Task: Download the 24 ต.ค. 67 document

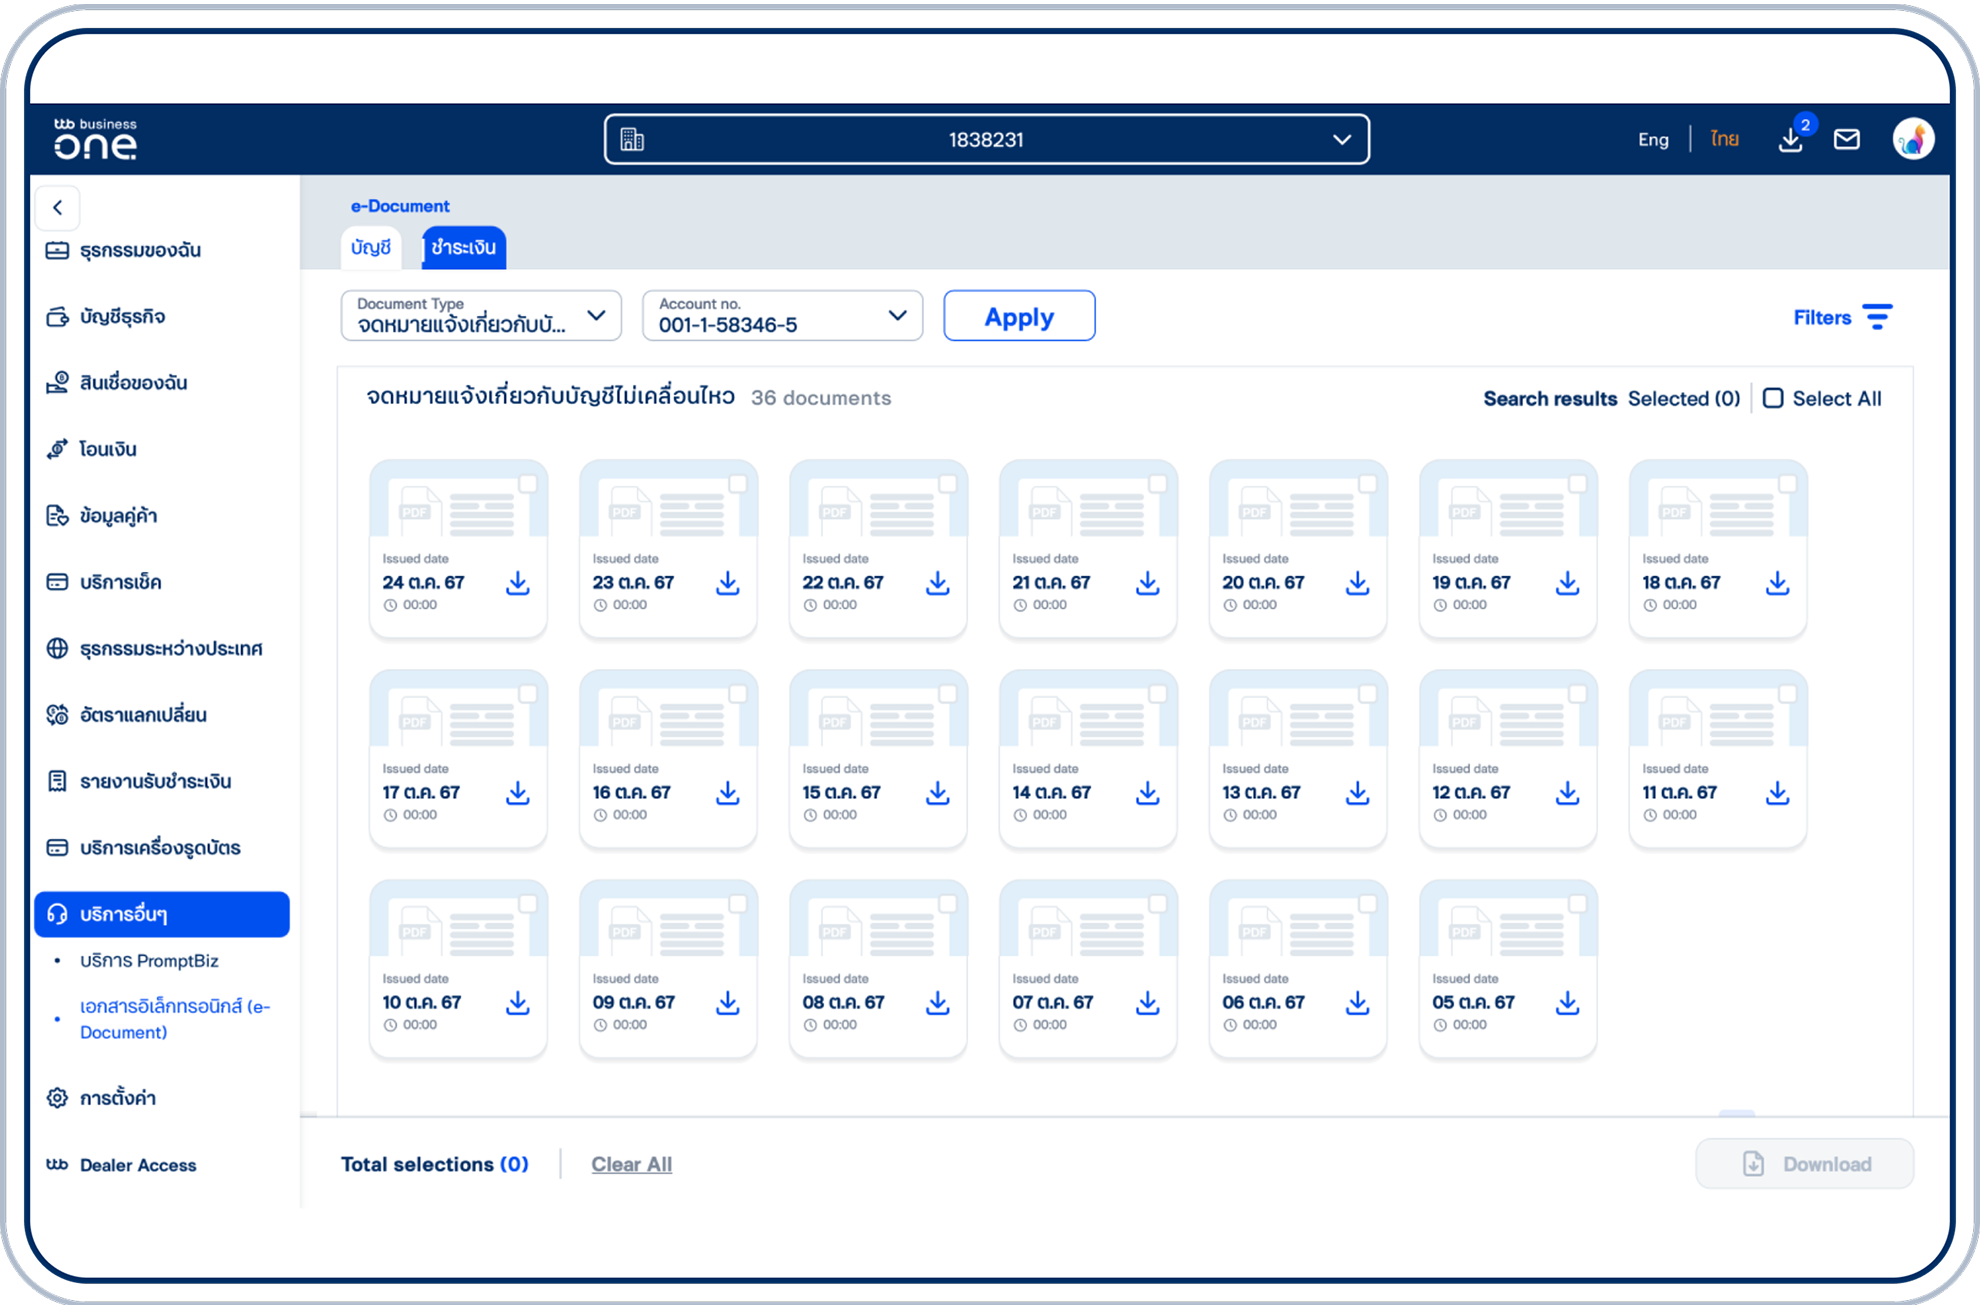Action: [x=517, y=583]
